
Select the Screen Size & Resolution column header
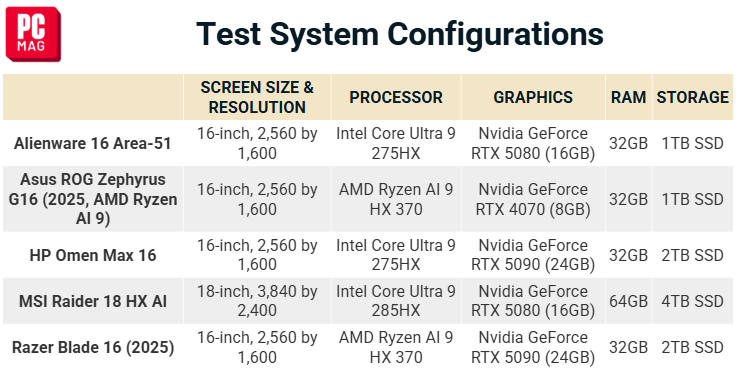(257, 97)
